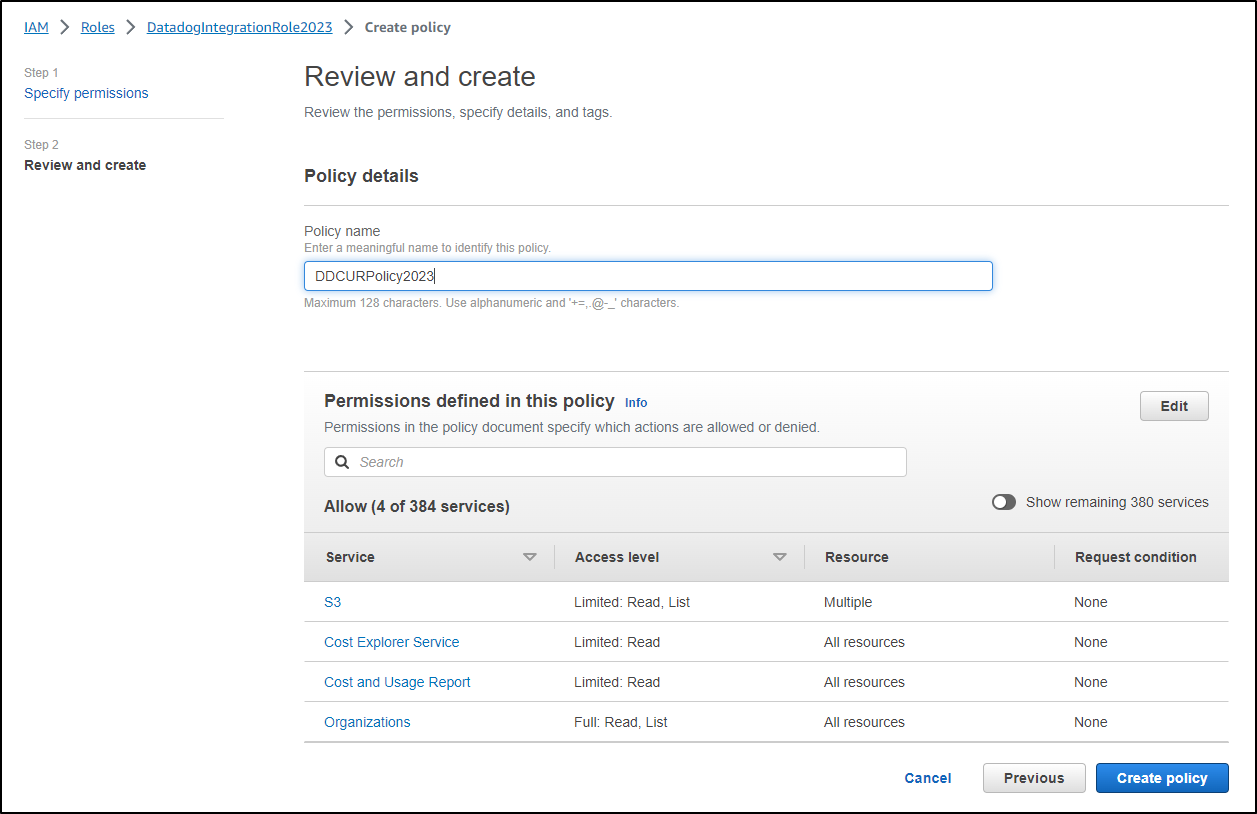
Task: Click 'Limited: Read' in Cost and Usage Report row
Action: pos(617,682)
